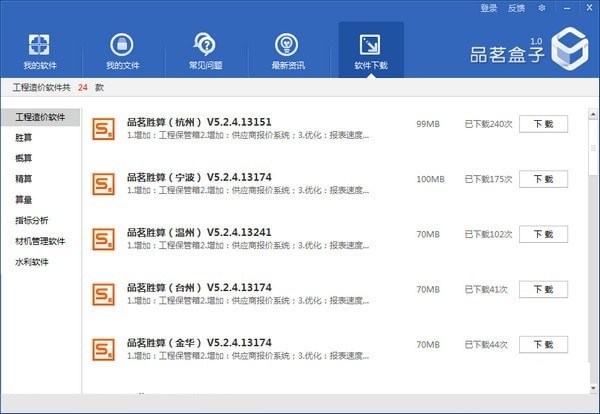The height and width of the screenshot is (414, 600).
Task: Switch to 软件下载 (Software Download) tab
Action: coord(370,52)
